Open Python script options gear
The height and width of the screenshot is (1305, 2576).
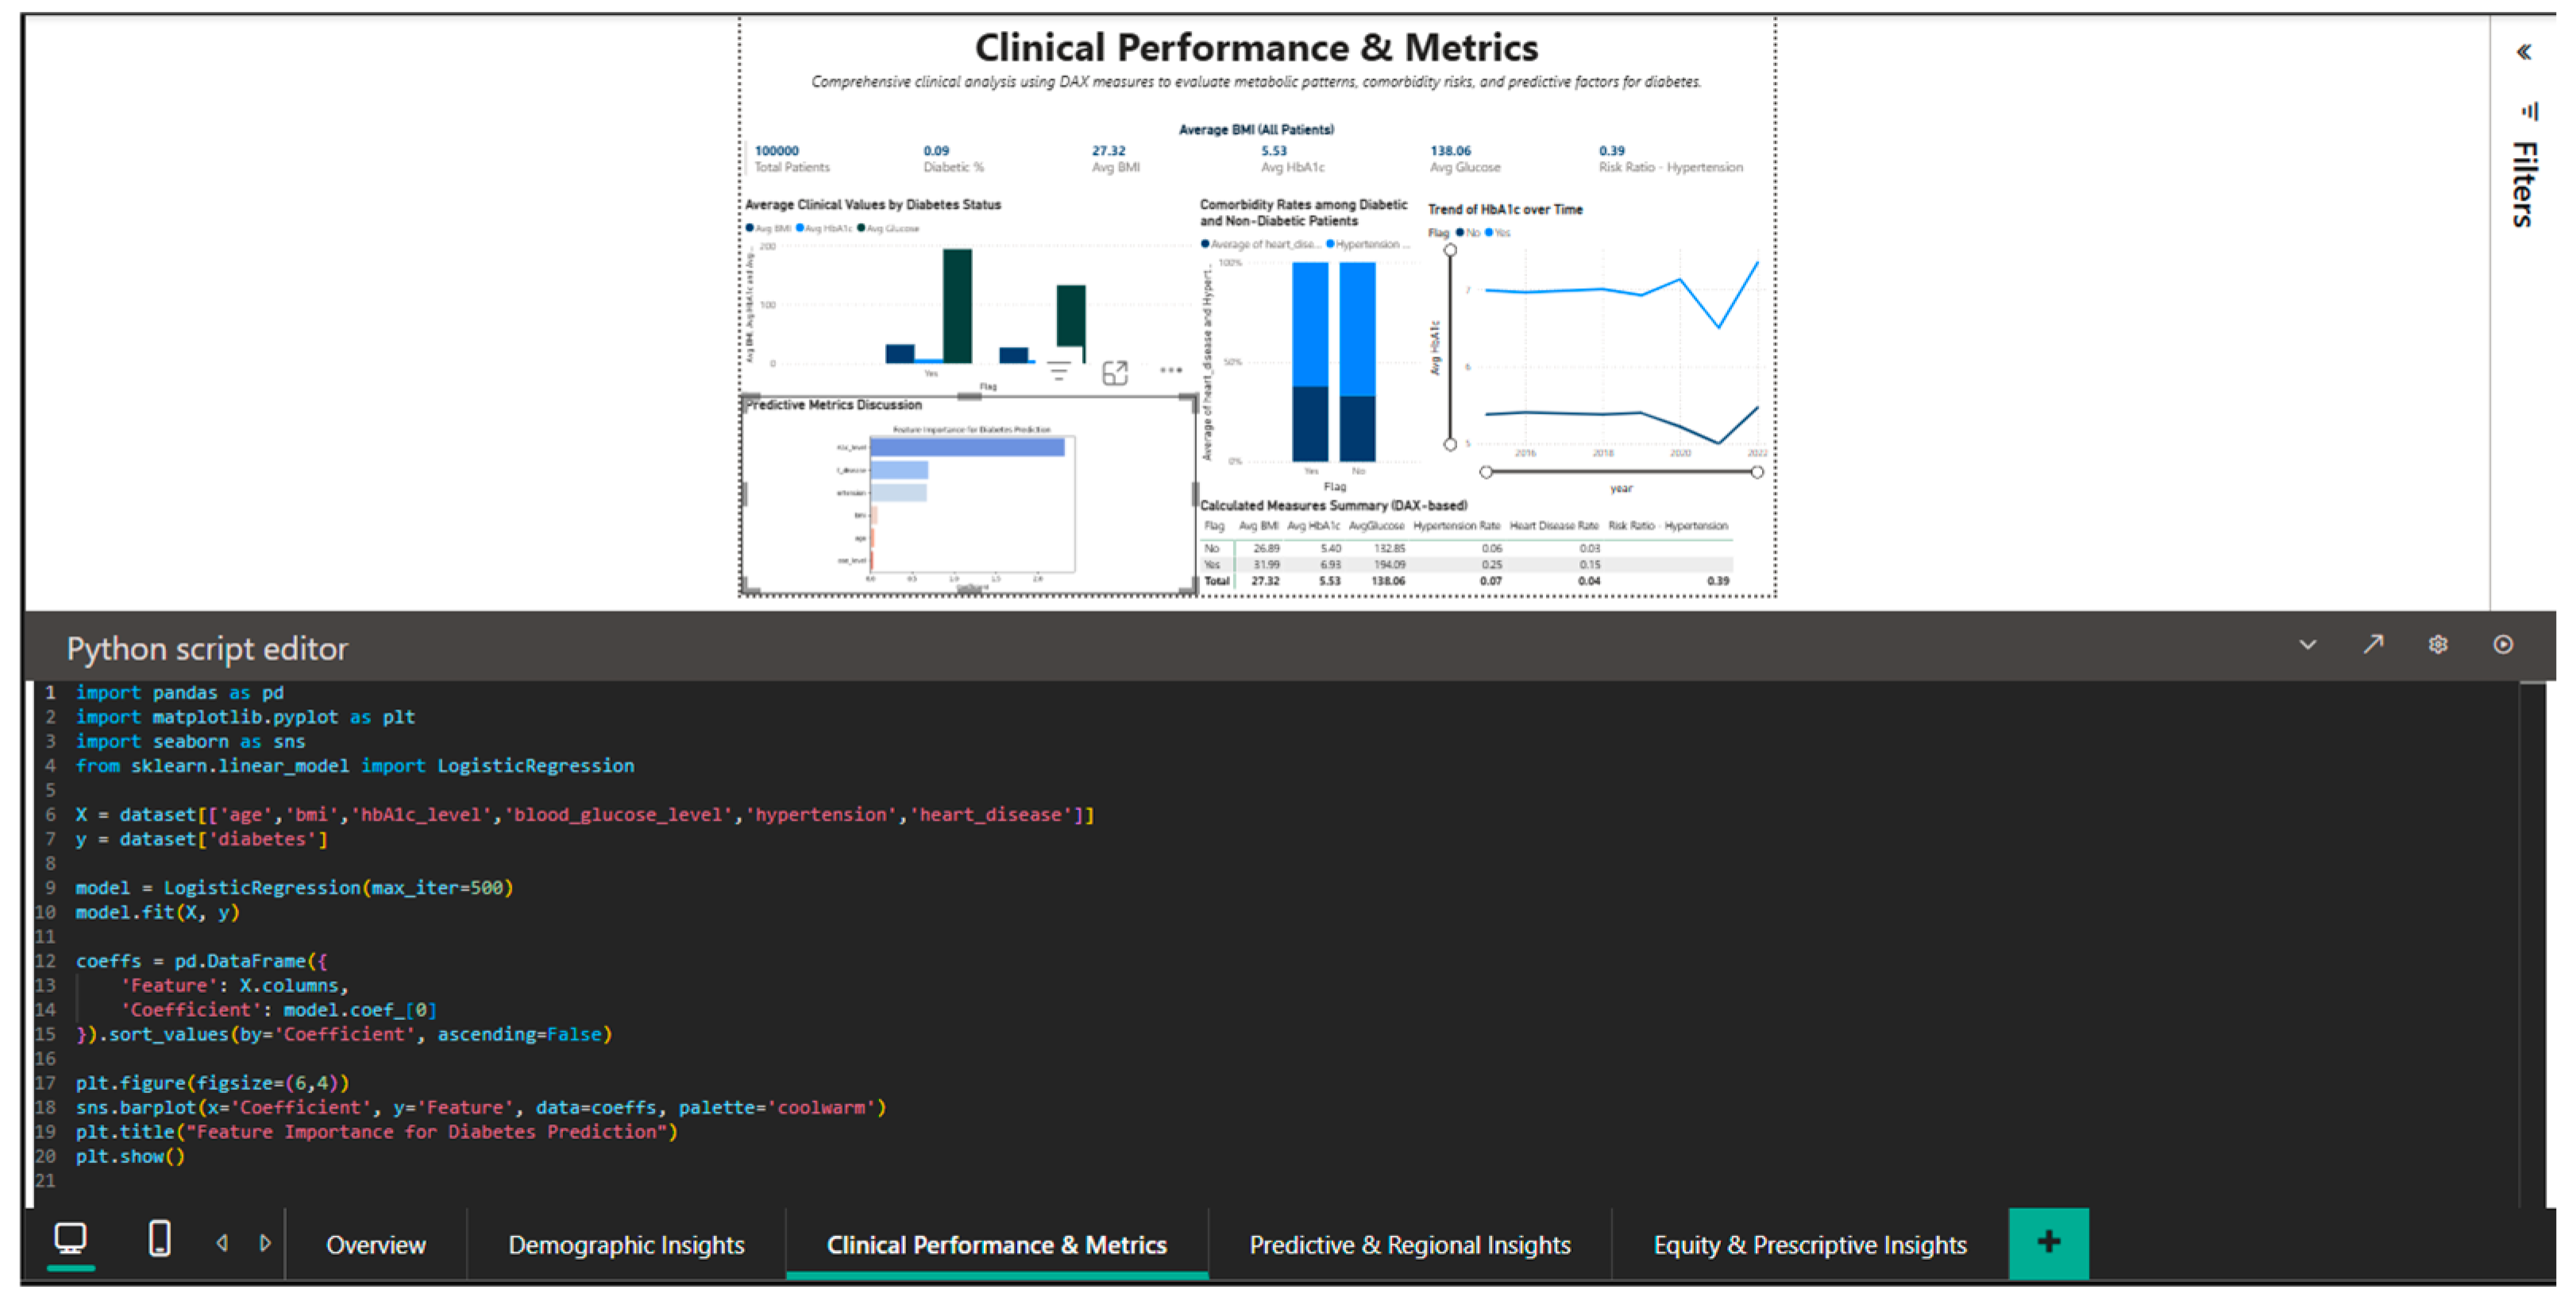pyautogui.click(x=2437, y=645)
